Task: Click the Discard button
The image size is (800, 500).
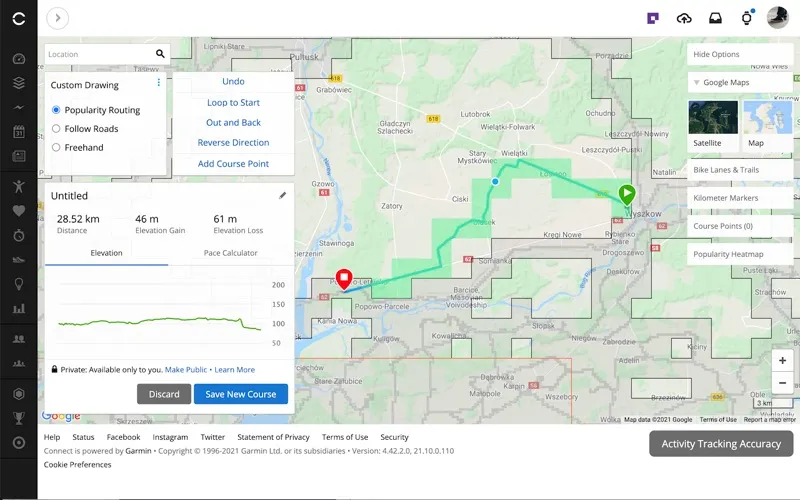Action: click(x=164, y=394)
